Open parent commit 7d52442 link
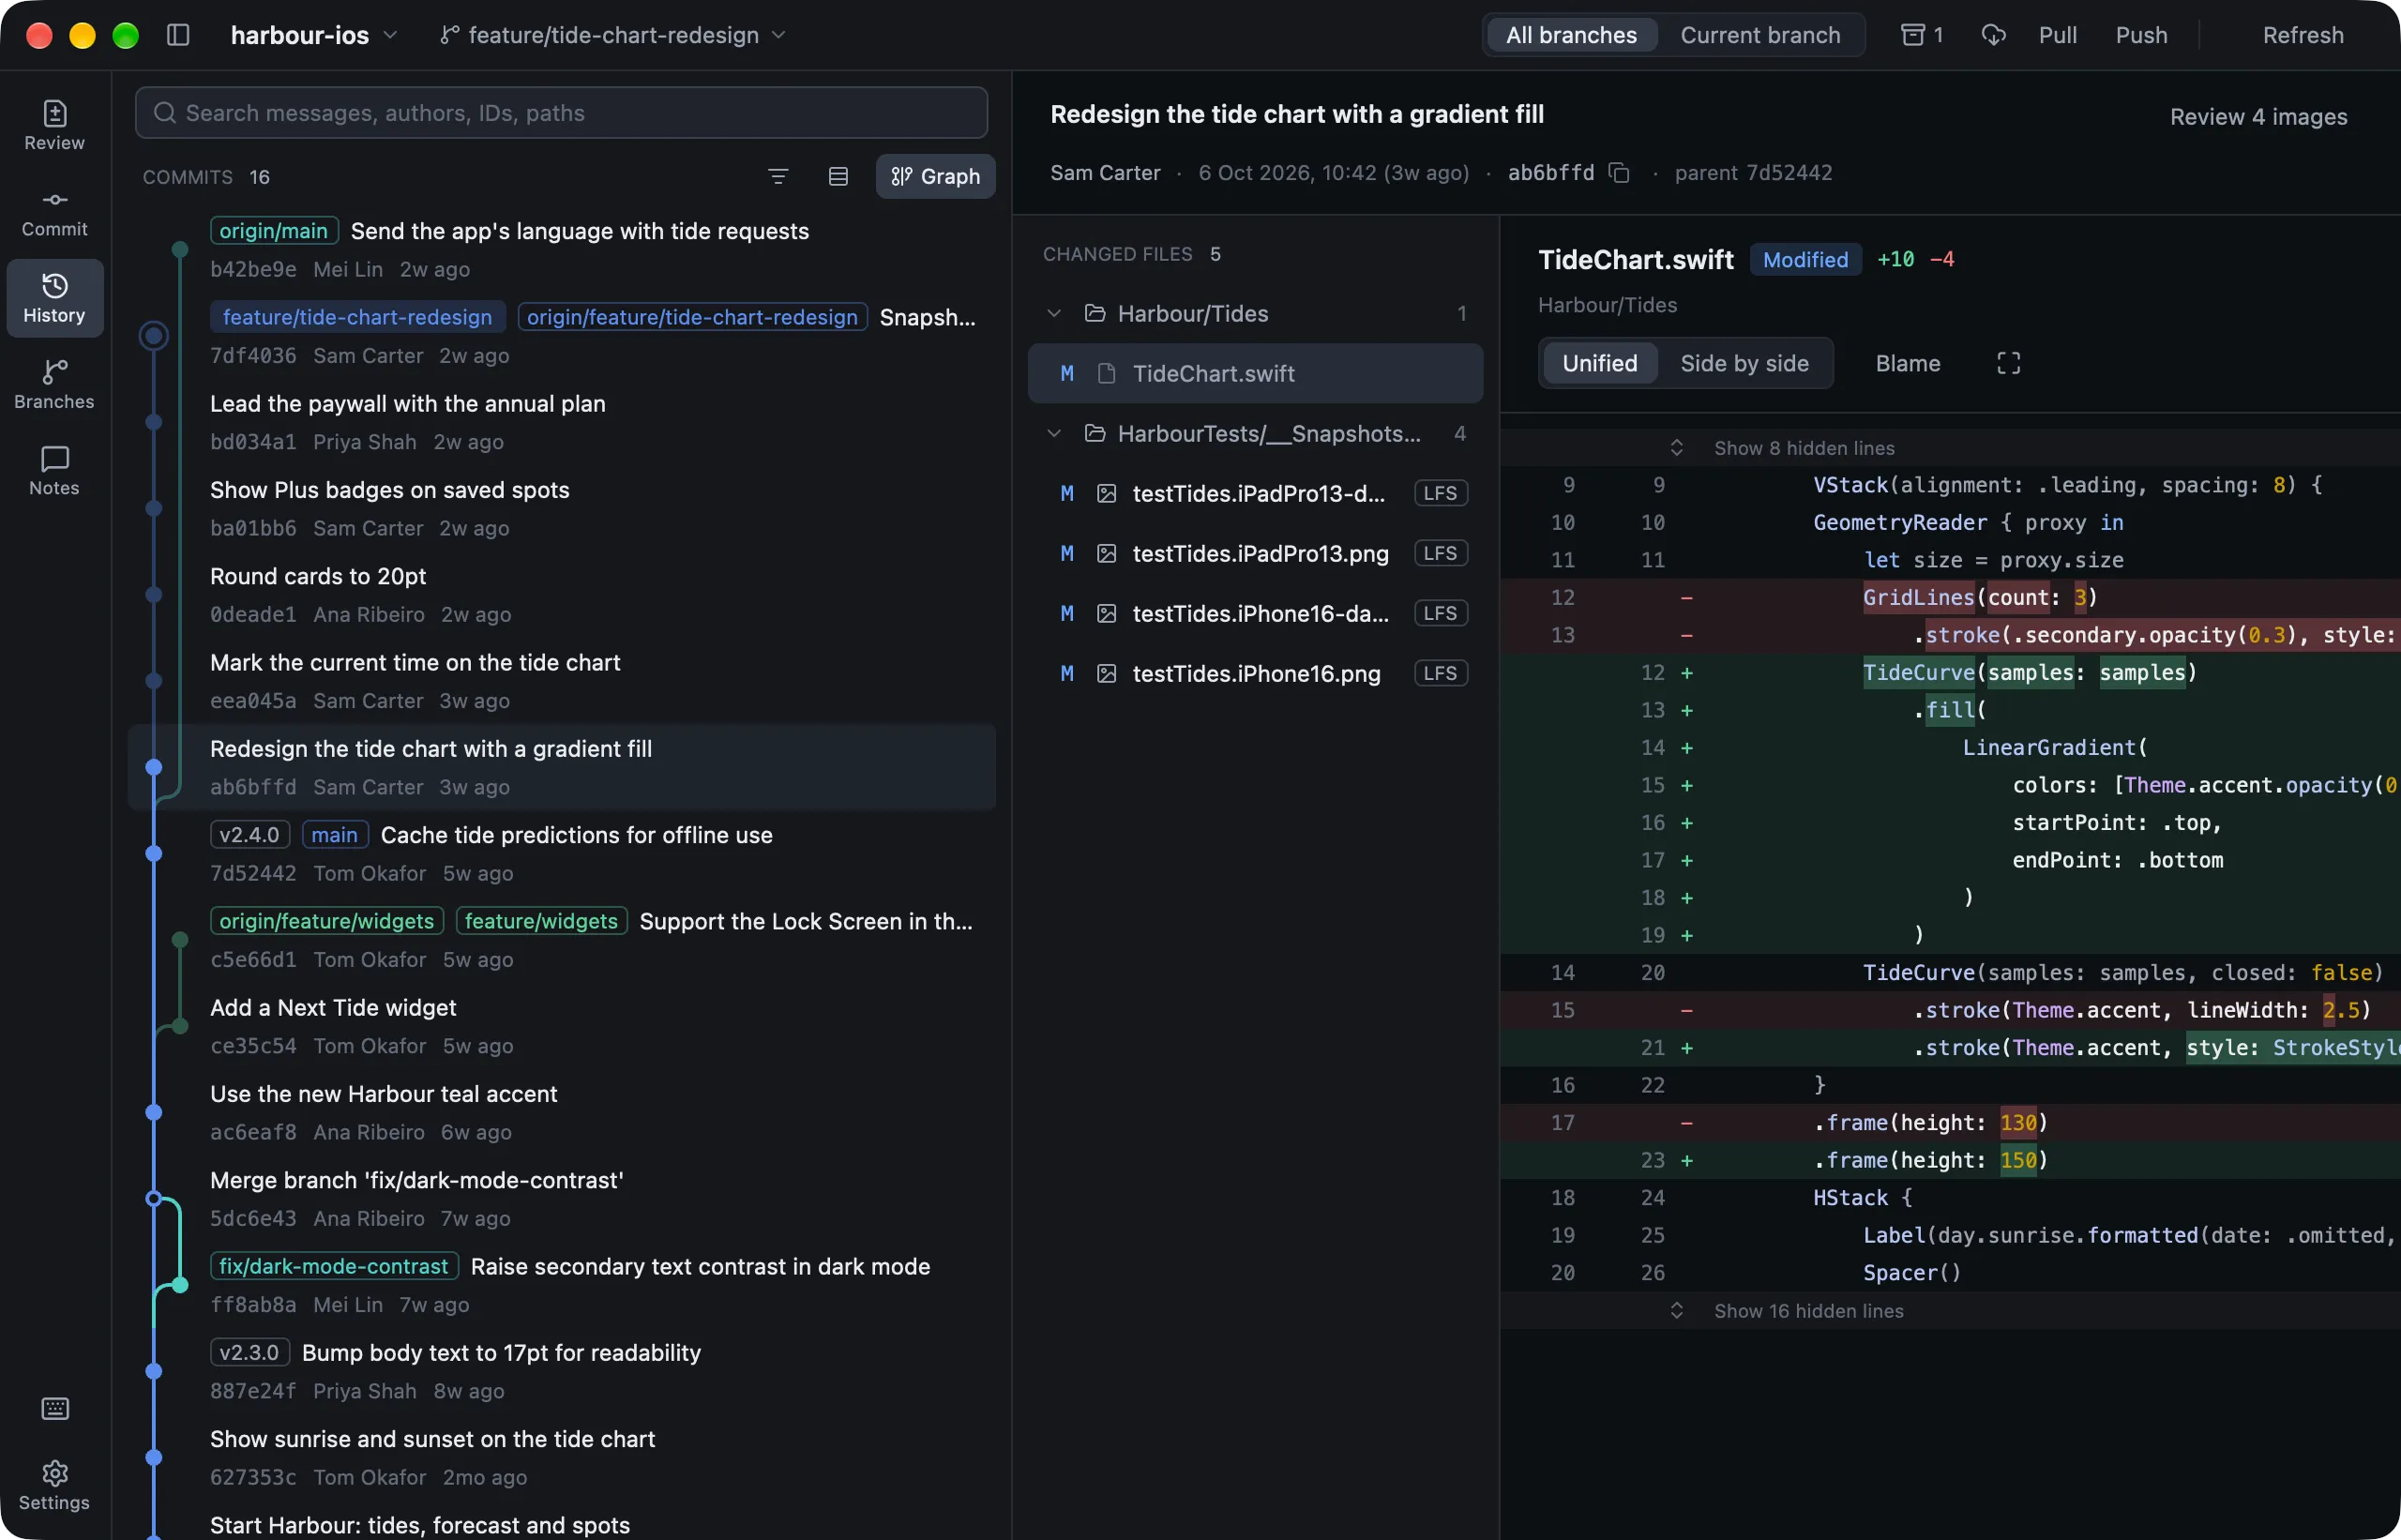Screen dimensions: 2401x1540 coord(1753,173)
